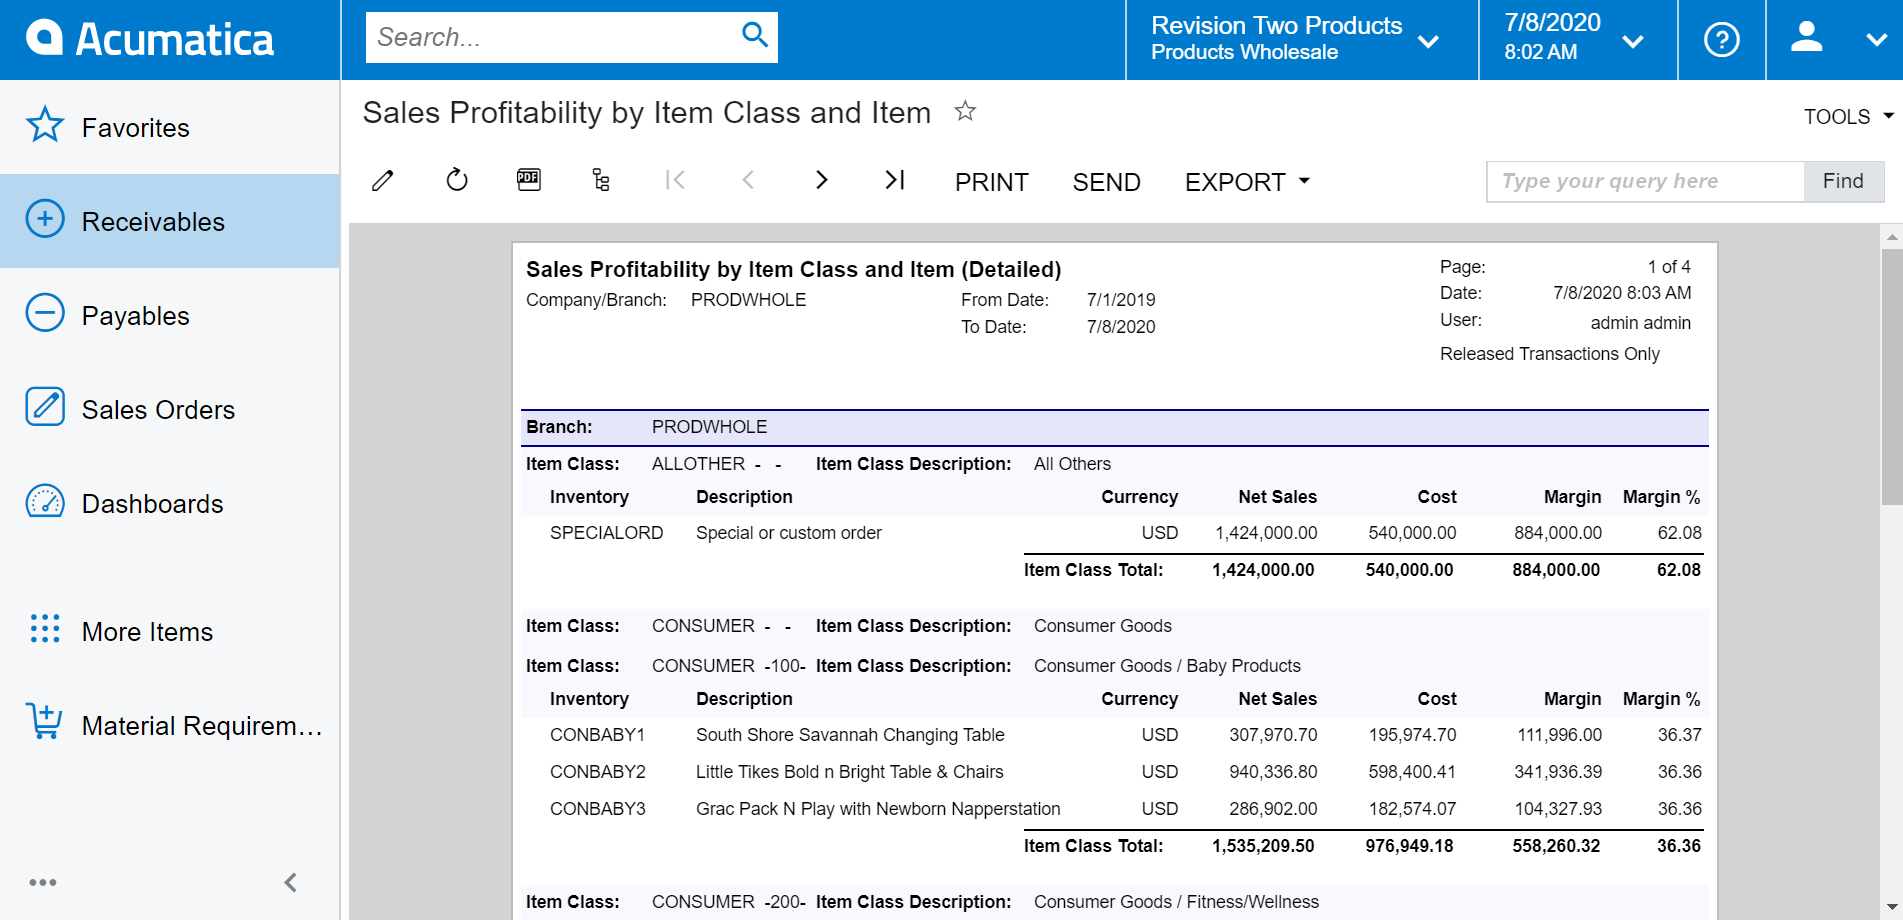Viewport: 1903px width, 920px height.
Task: Click the report vertical scrollbar thumb
Action: pos(1892,378)
